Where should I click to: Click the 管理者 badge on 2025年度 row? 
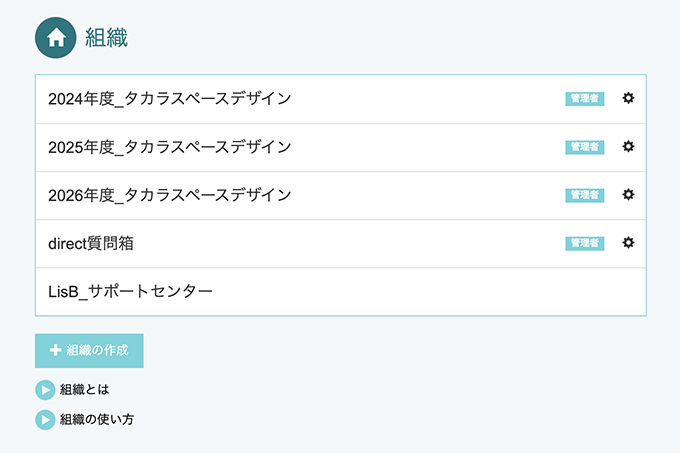pos(584,147)
